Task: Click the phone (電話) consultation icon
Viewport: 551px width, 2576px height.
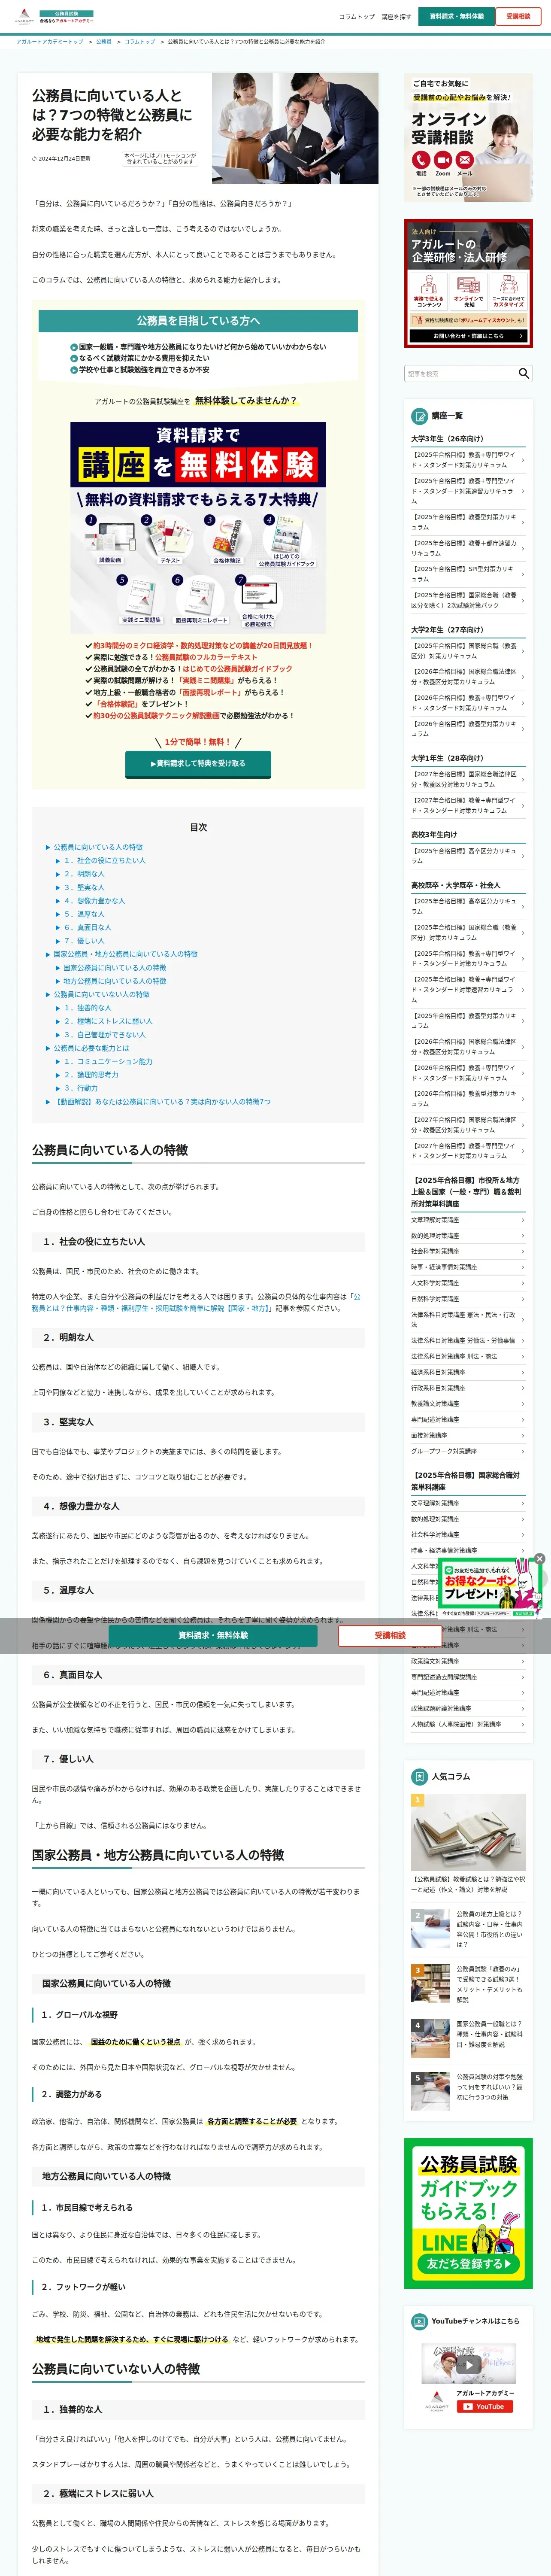Action: [421, 160]
